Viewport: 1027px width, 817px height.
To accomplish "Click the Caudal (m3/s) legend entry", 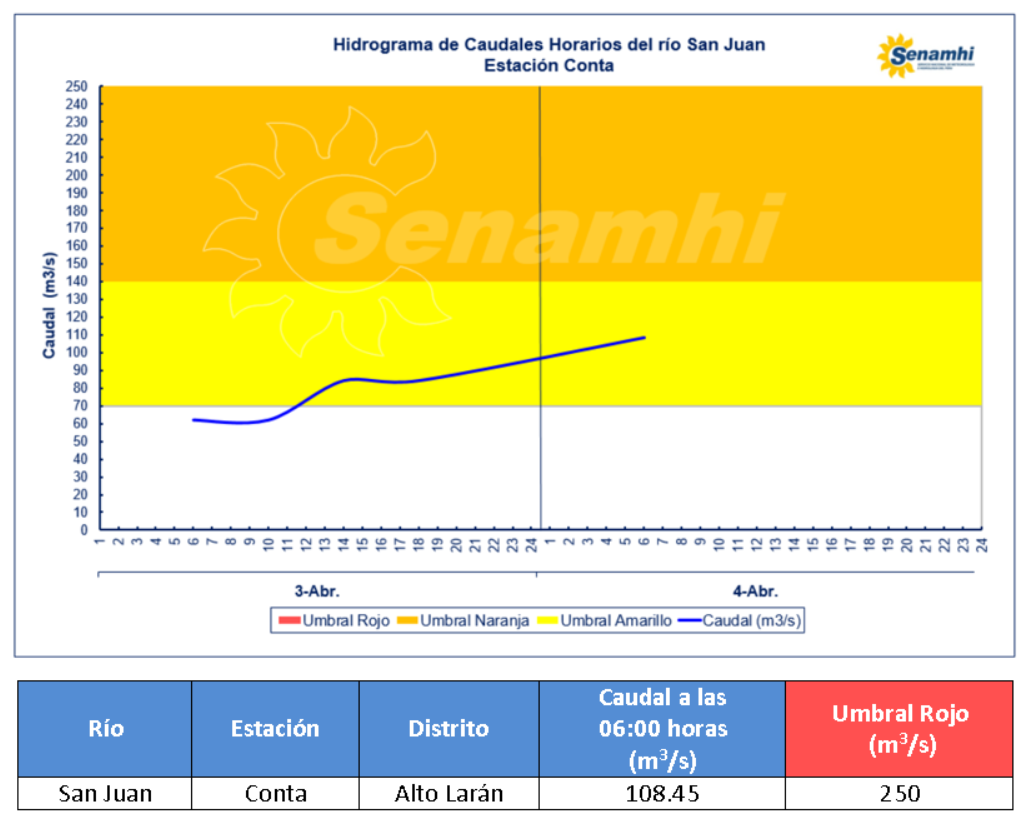I will point(739,620).
